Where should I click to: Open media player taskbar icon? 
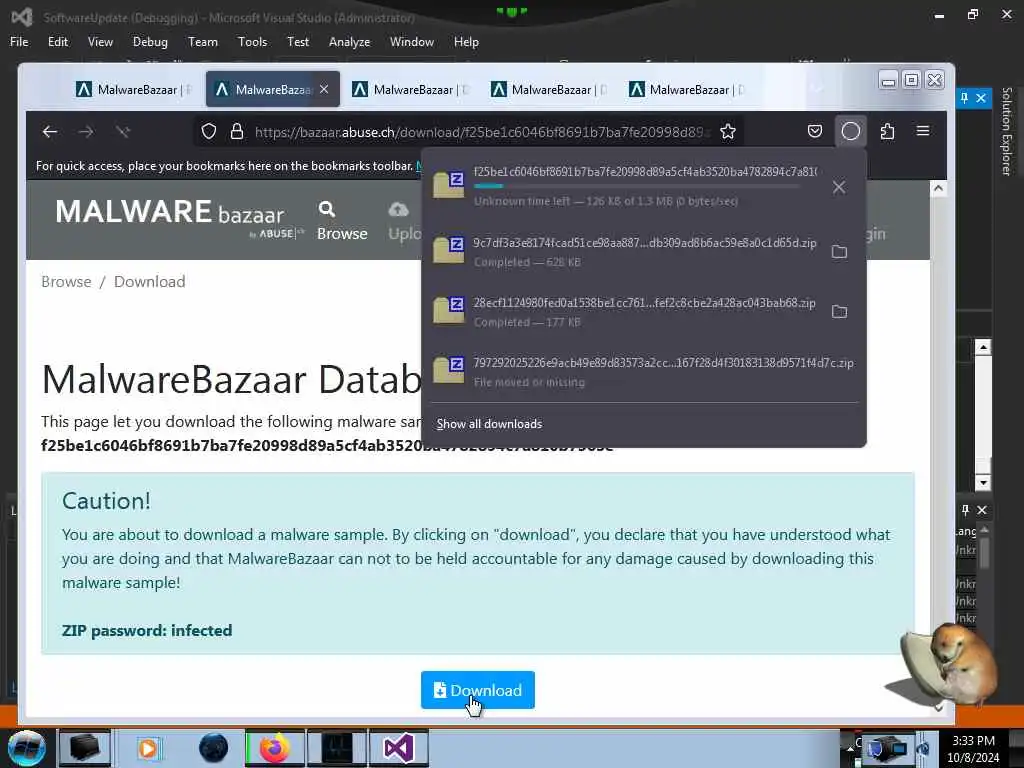tap(148, 748)
